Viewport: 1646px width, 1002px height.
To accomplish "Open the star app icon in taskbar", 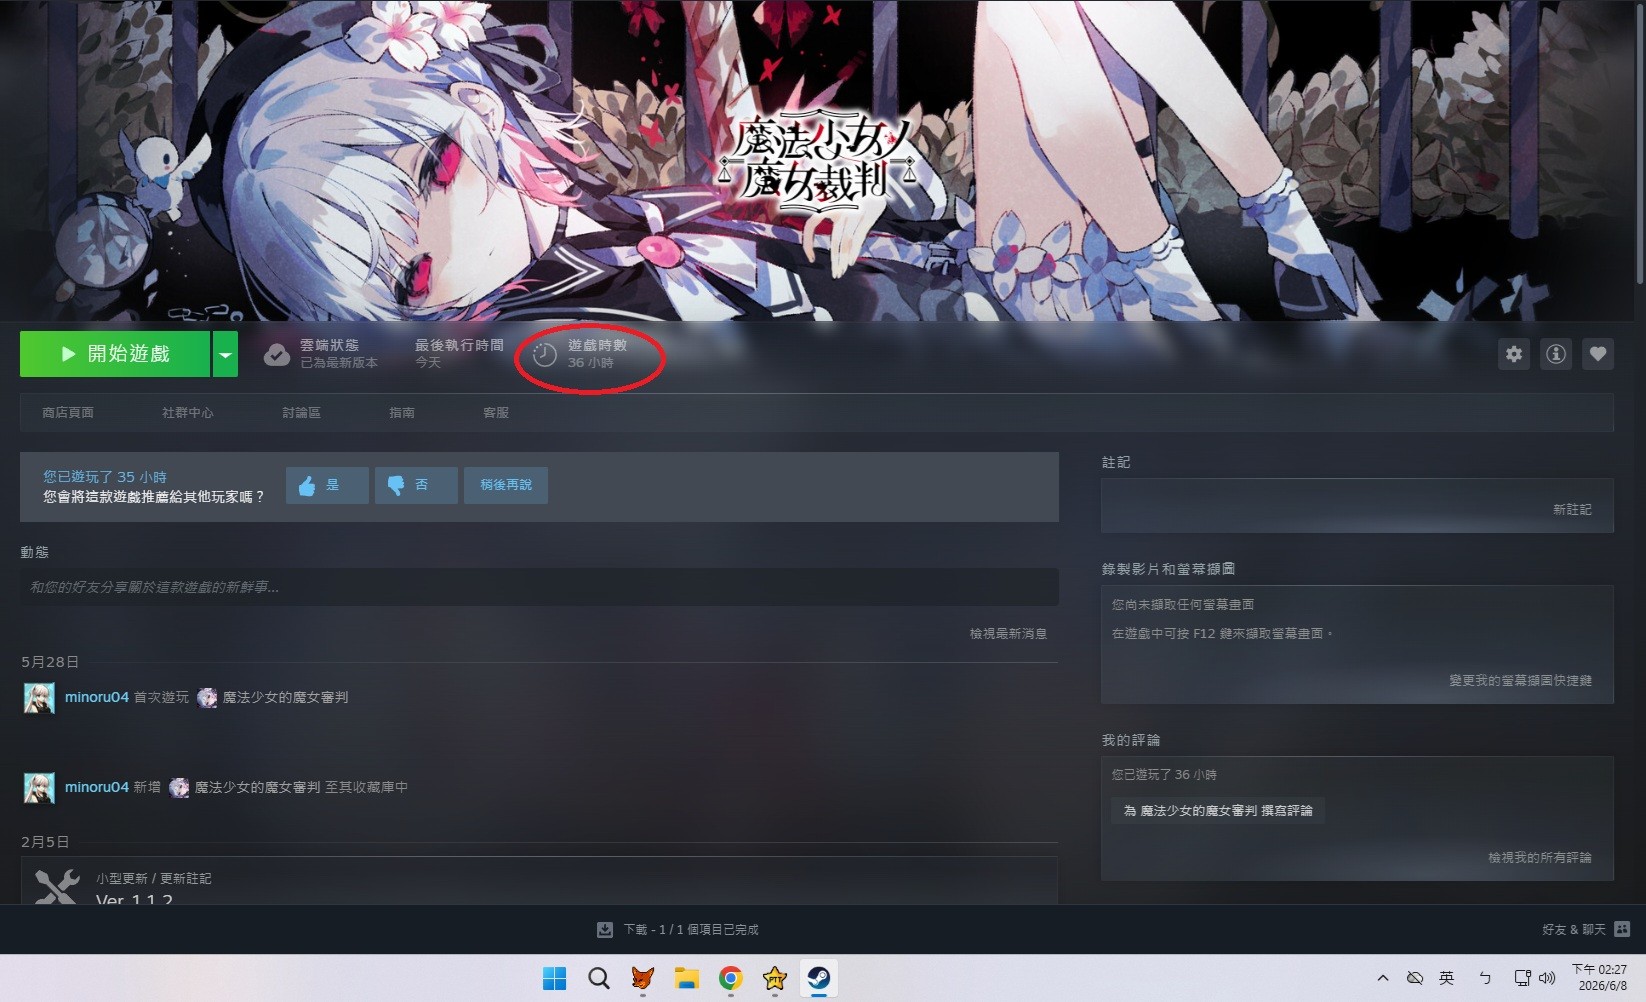I will (x=774, y=978).
